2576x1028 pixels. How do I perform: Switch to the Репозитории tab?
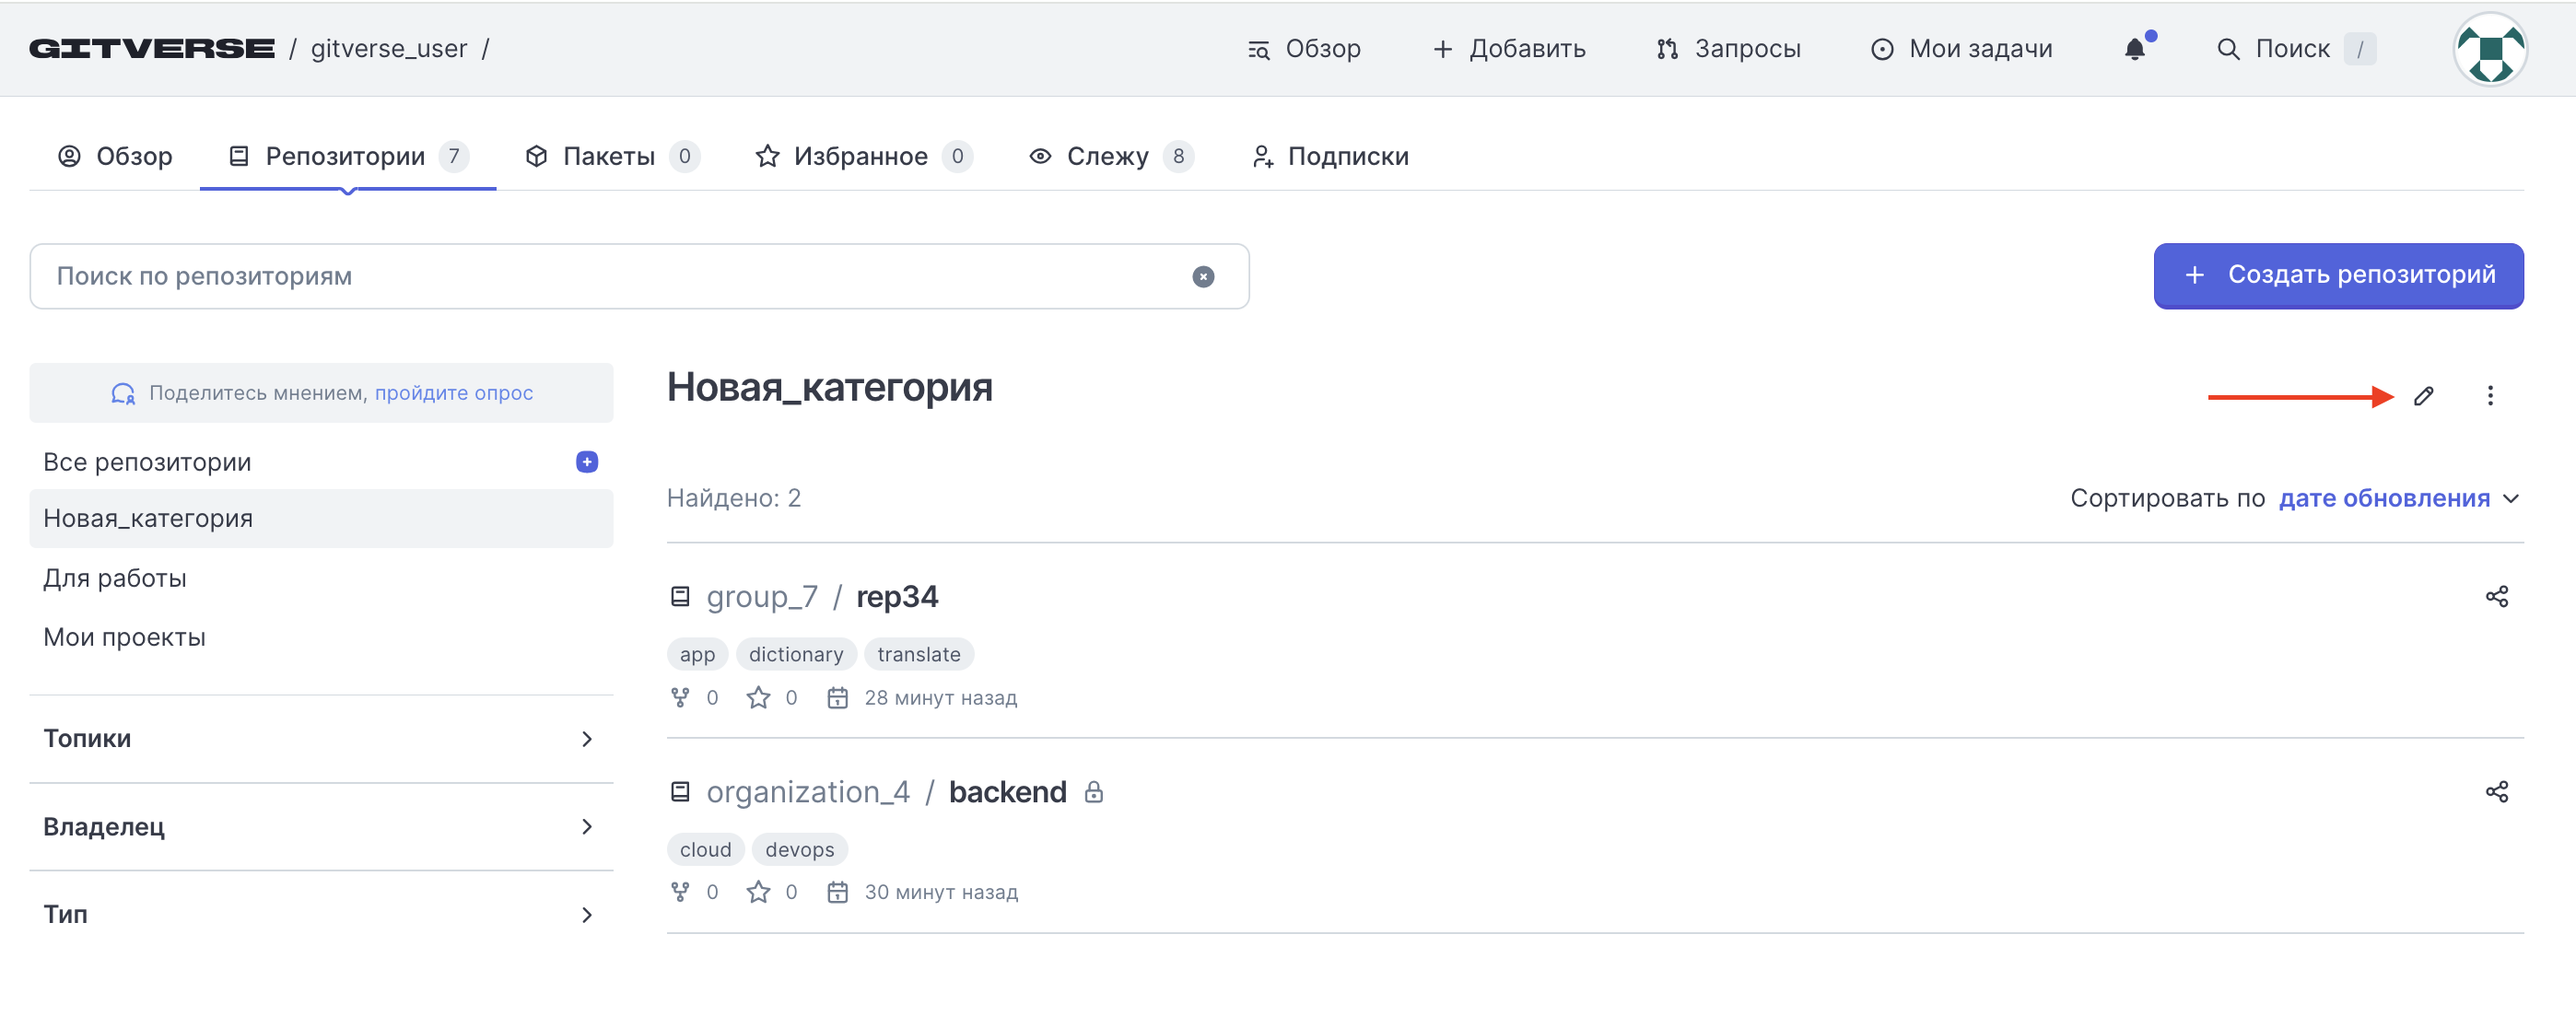[x=347, y=156]
